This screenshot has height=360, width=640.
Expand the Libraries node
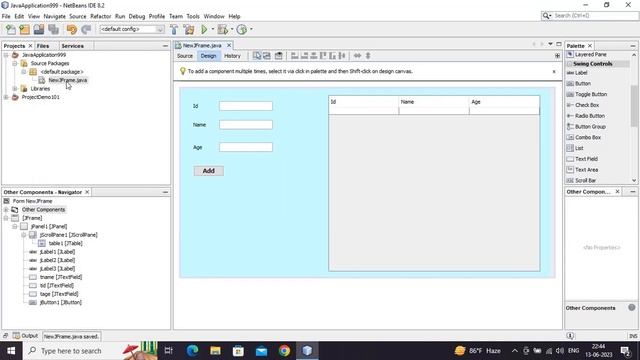pyautogui.click(x=15, y=89)
